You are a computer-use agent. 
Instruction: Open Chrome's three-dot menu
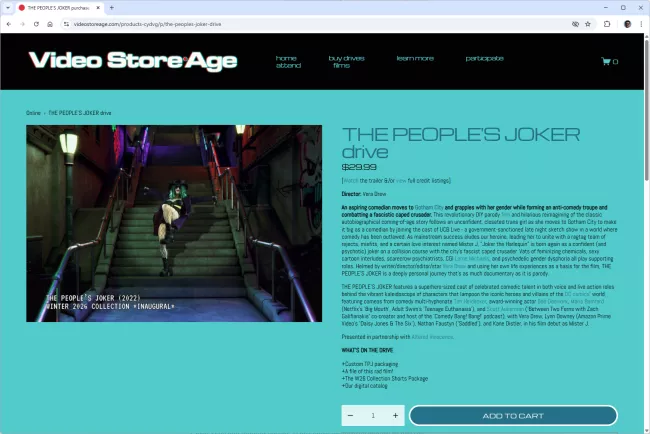tap(641, 23)
